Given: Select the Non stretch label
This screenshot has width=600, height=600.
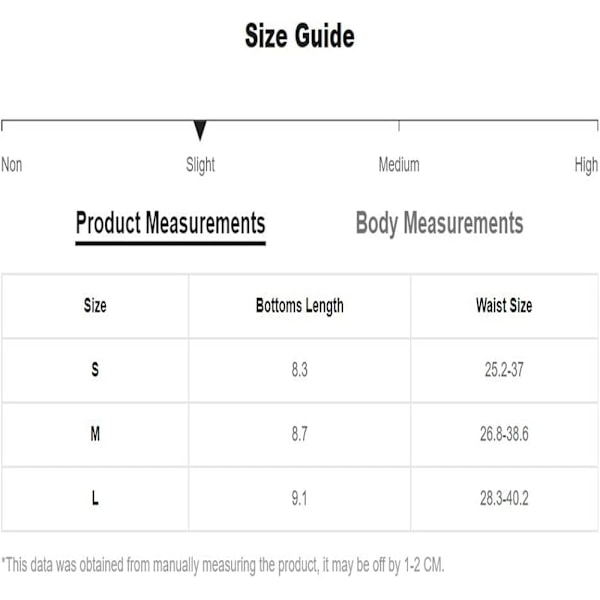Looking at the screenshot, I should [12, 165].
